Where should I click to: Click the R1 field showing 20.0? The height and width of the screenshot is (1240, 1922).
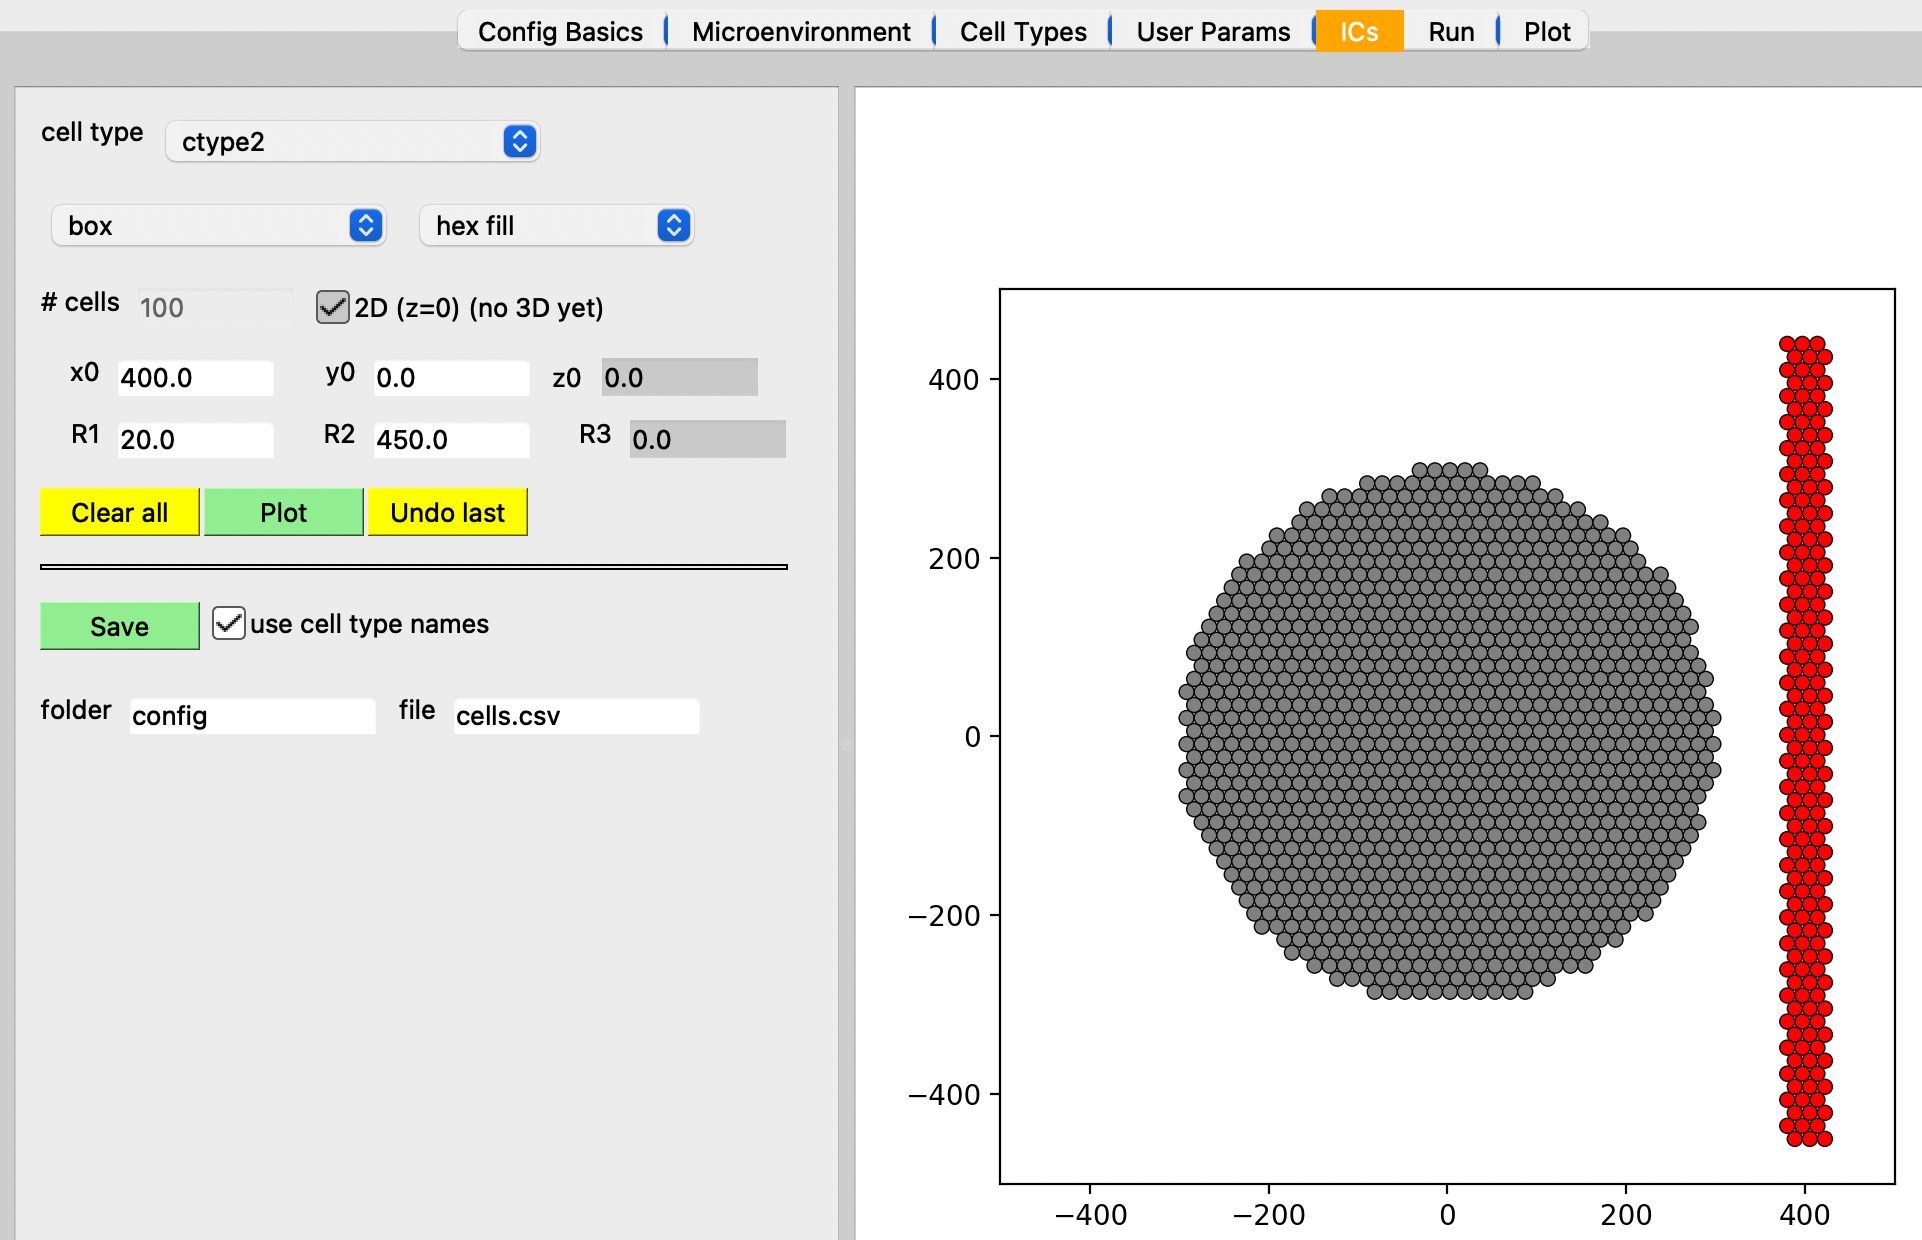196,440
